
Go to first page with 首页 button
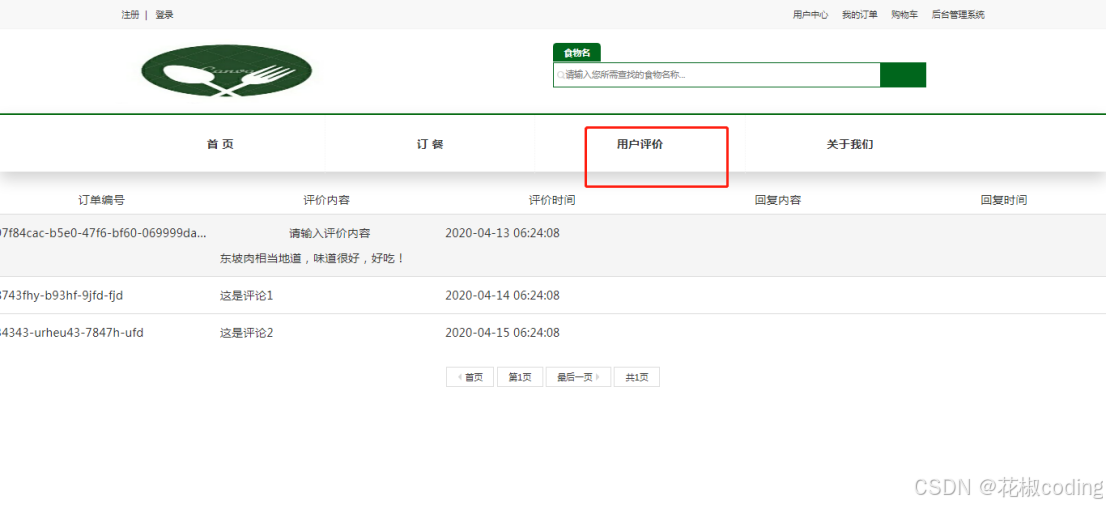470,377
